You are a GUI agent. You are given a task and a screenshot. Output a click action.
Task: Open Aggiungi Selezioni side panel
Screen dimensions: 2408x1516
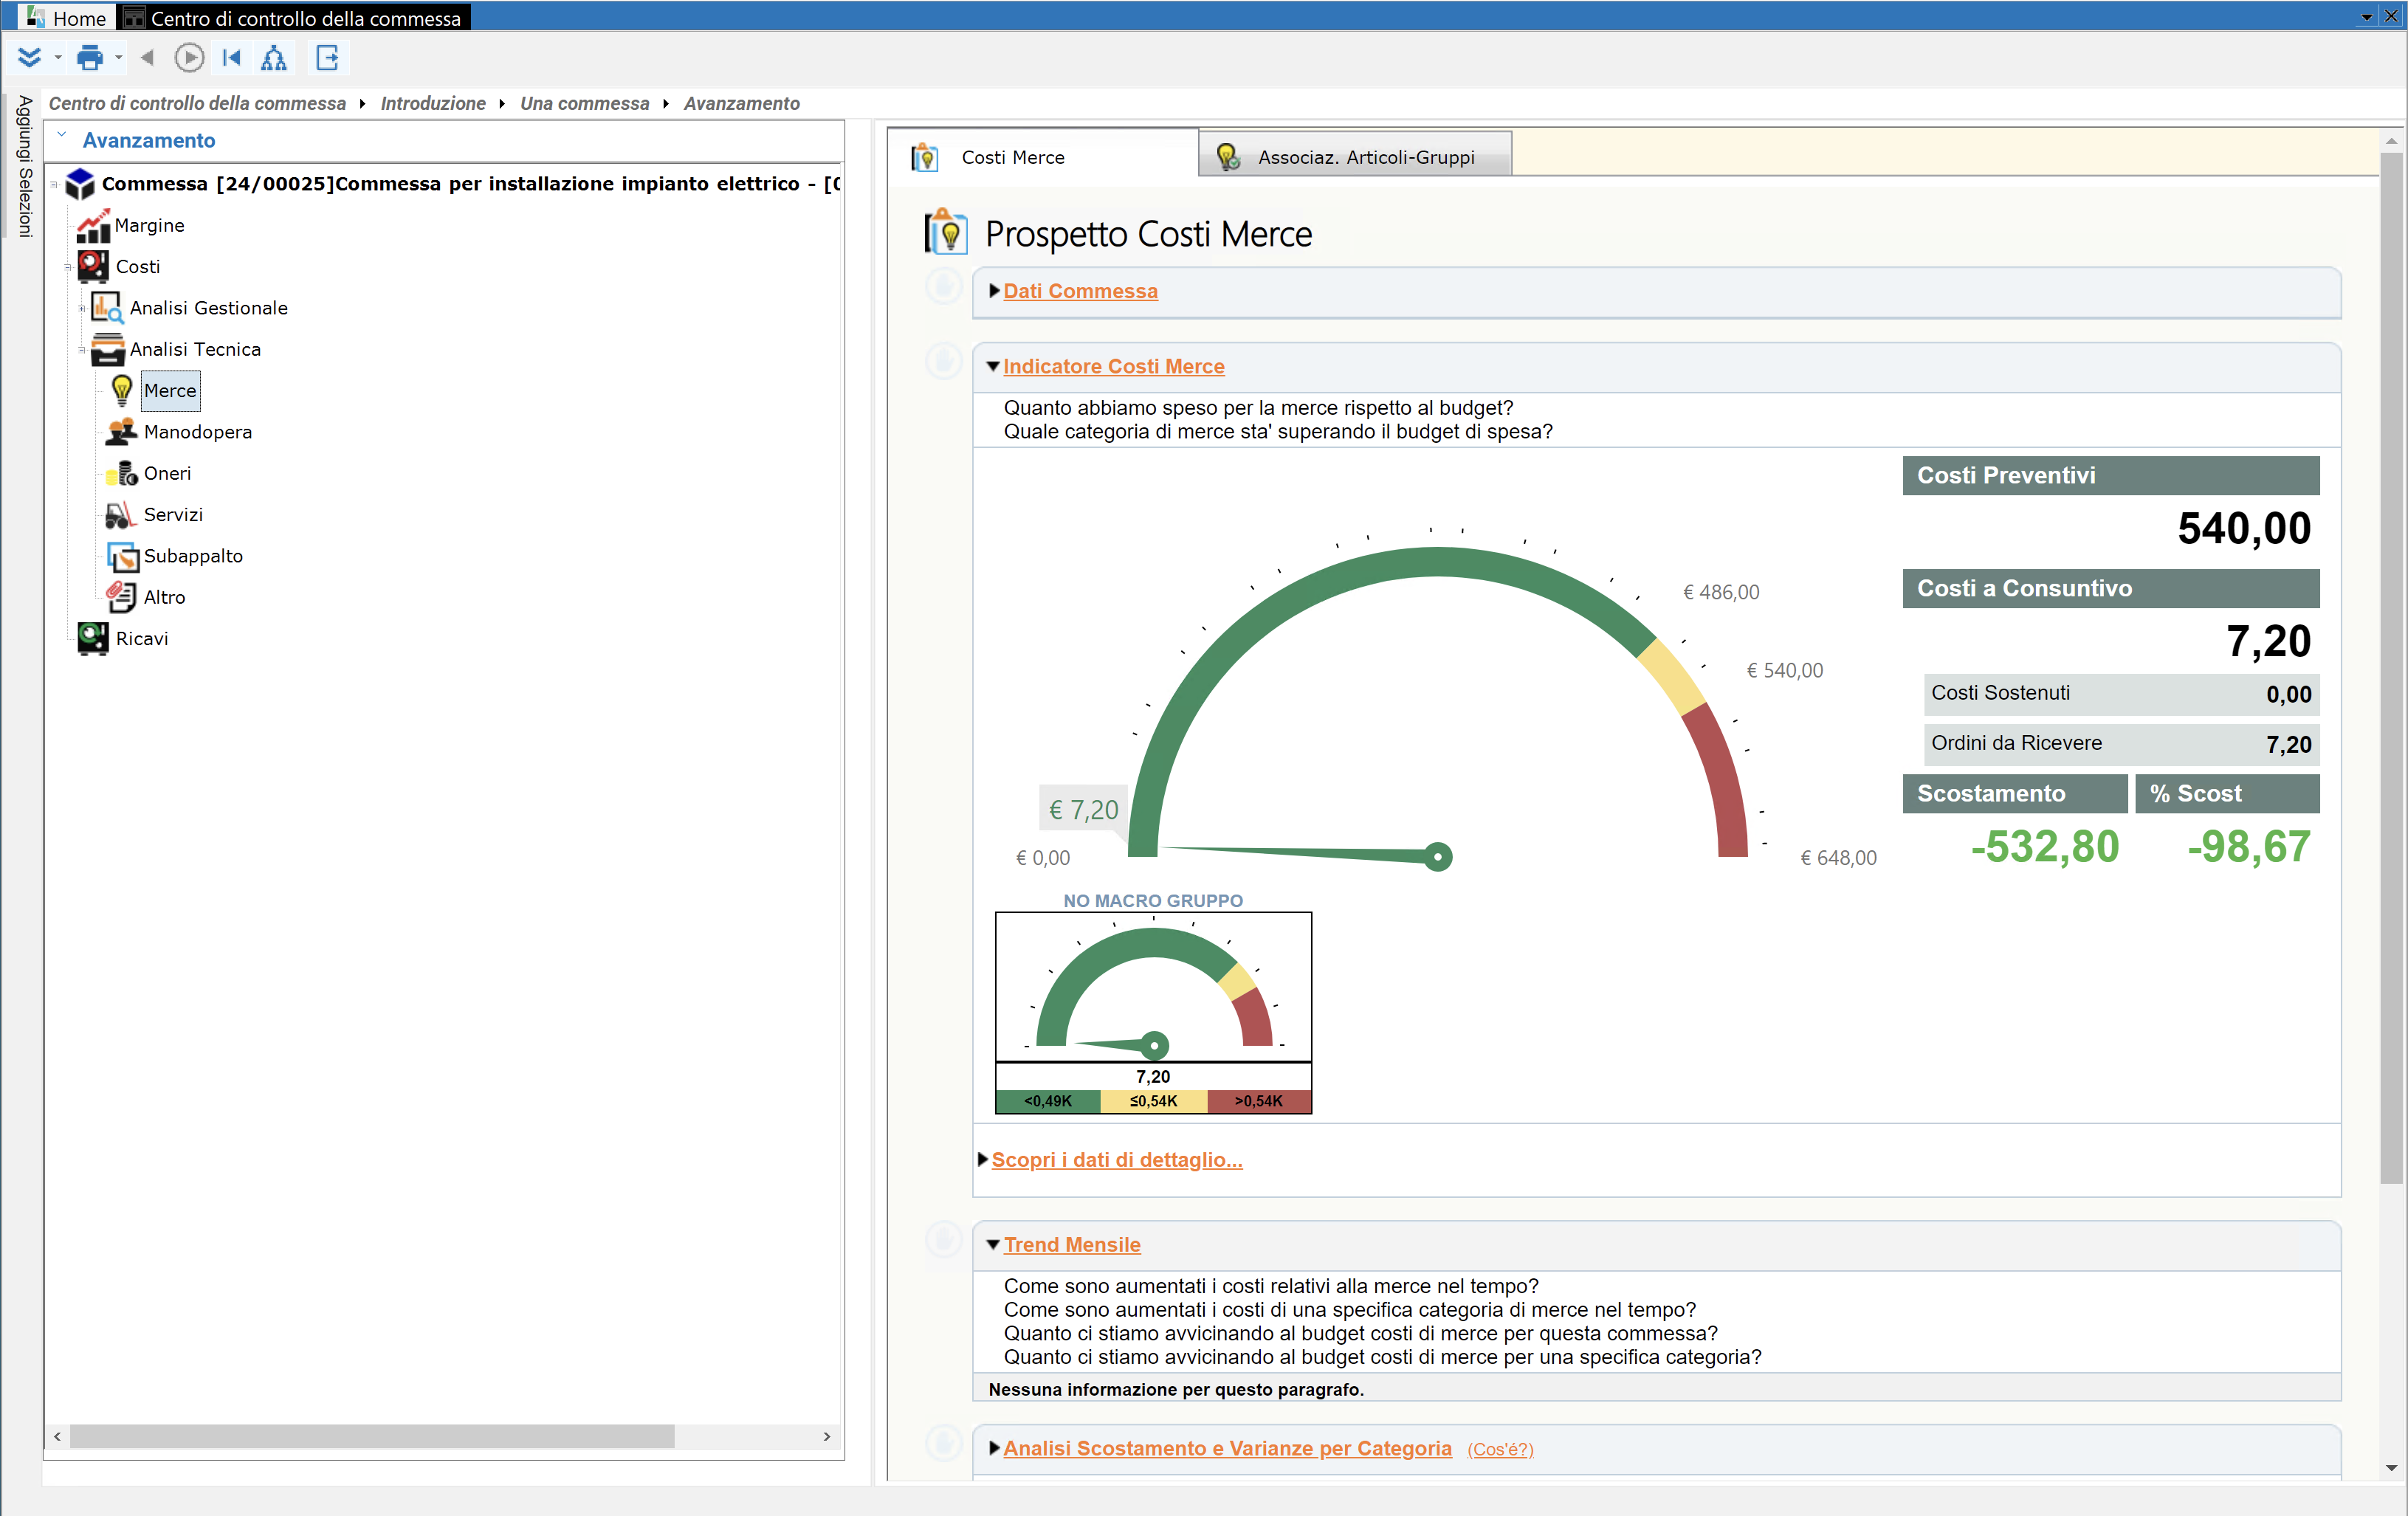pyautogui.click(x=24, y=166)
